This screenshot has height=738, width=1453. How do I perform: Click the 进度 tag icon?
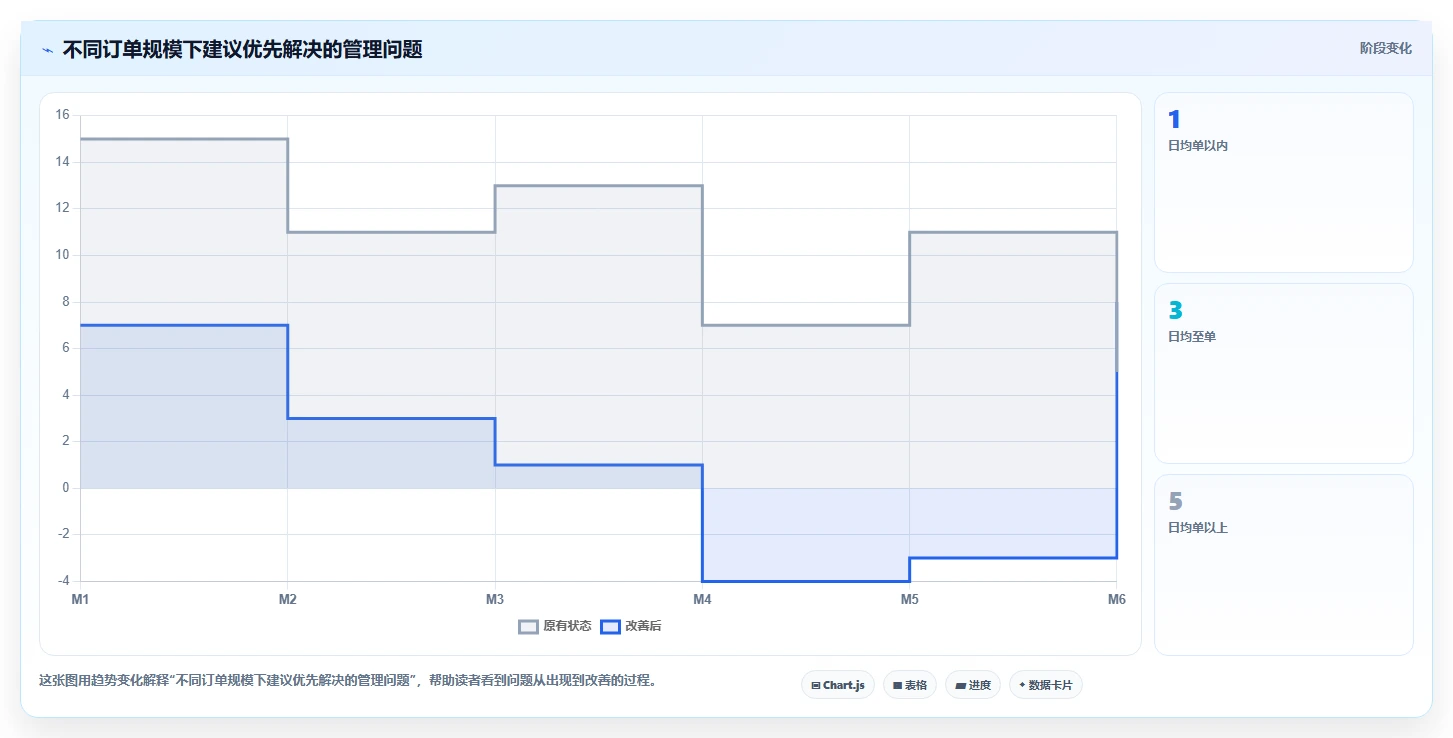pos(960,686)
